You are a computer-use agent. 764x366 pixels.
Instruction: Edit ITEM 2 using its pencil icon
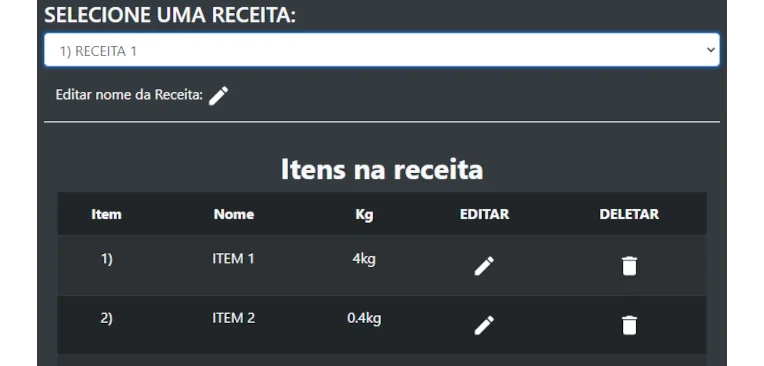pos(484,325)
